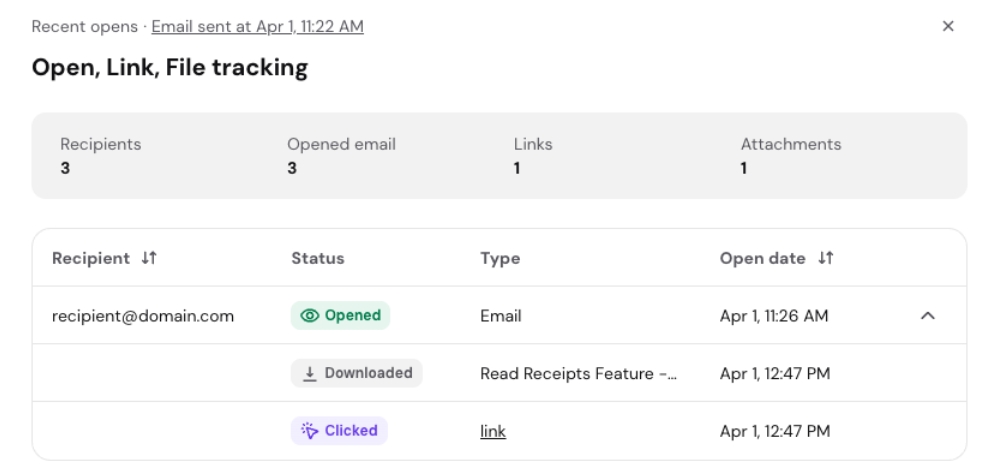
Task: Sort recipients using the Recipient sort arrows
Action: click(x=149, y=258)
